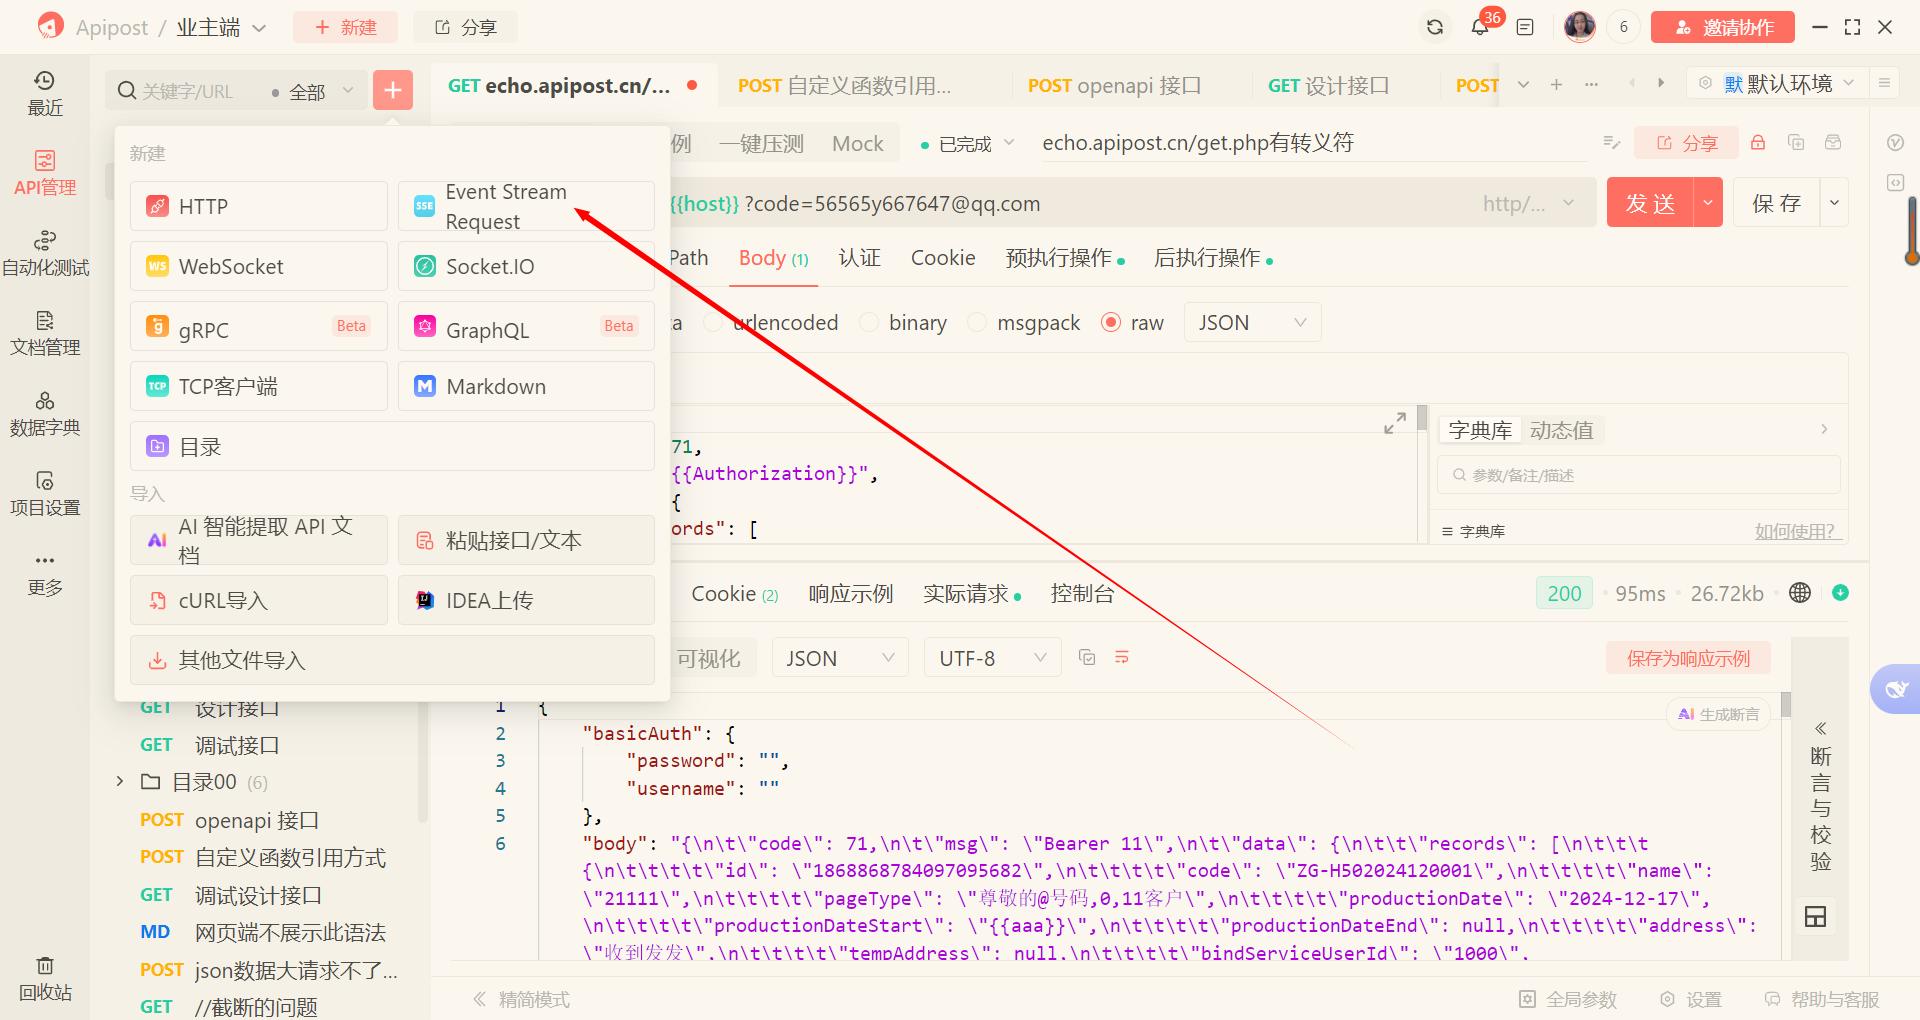1920x1020 pixels.
Task: Switch to the 控制台 tab
Action: (1082, 593)
